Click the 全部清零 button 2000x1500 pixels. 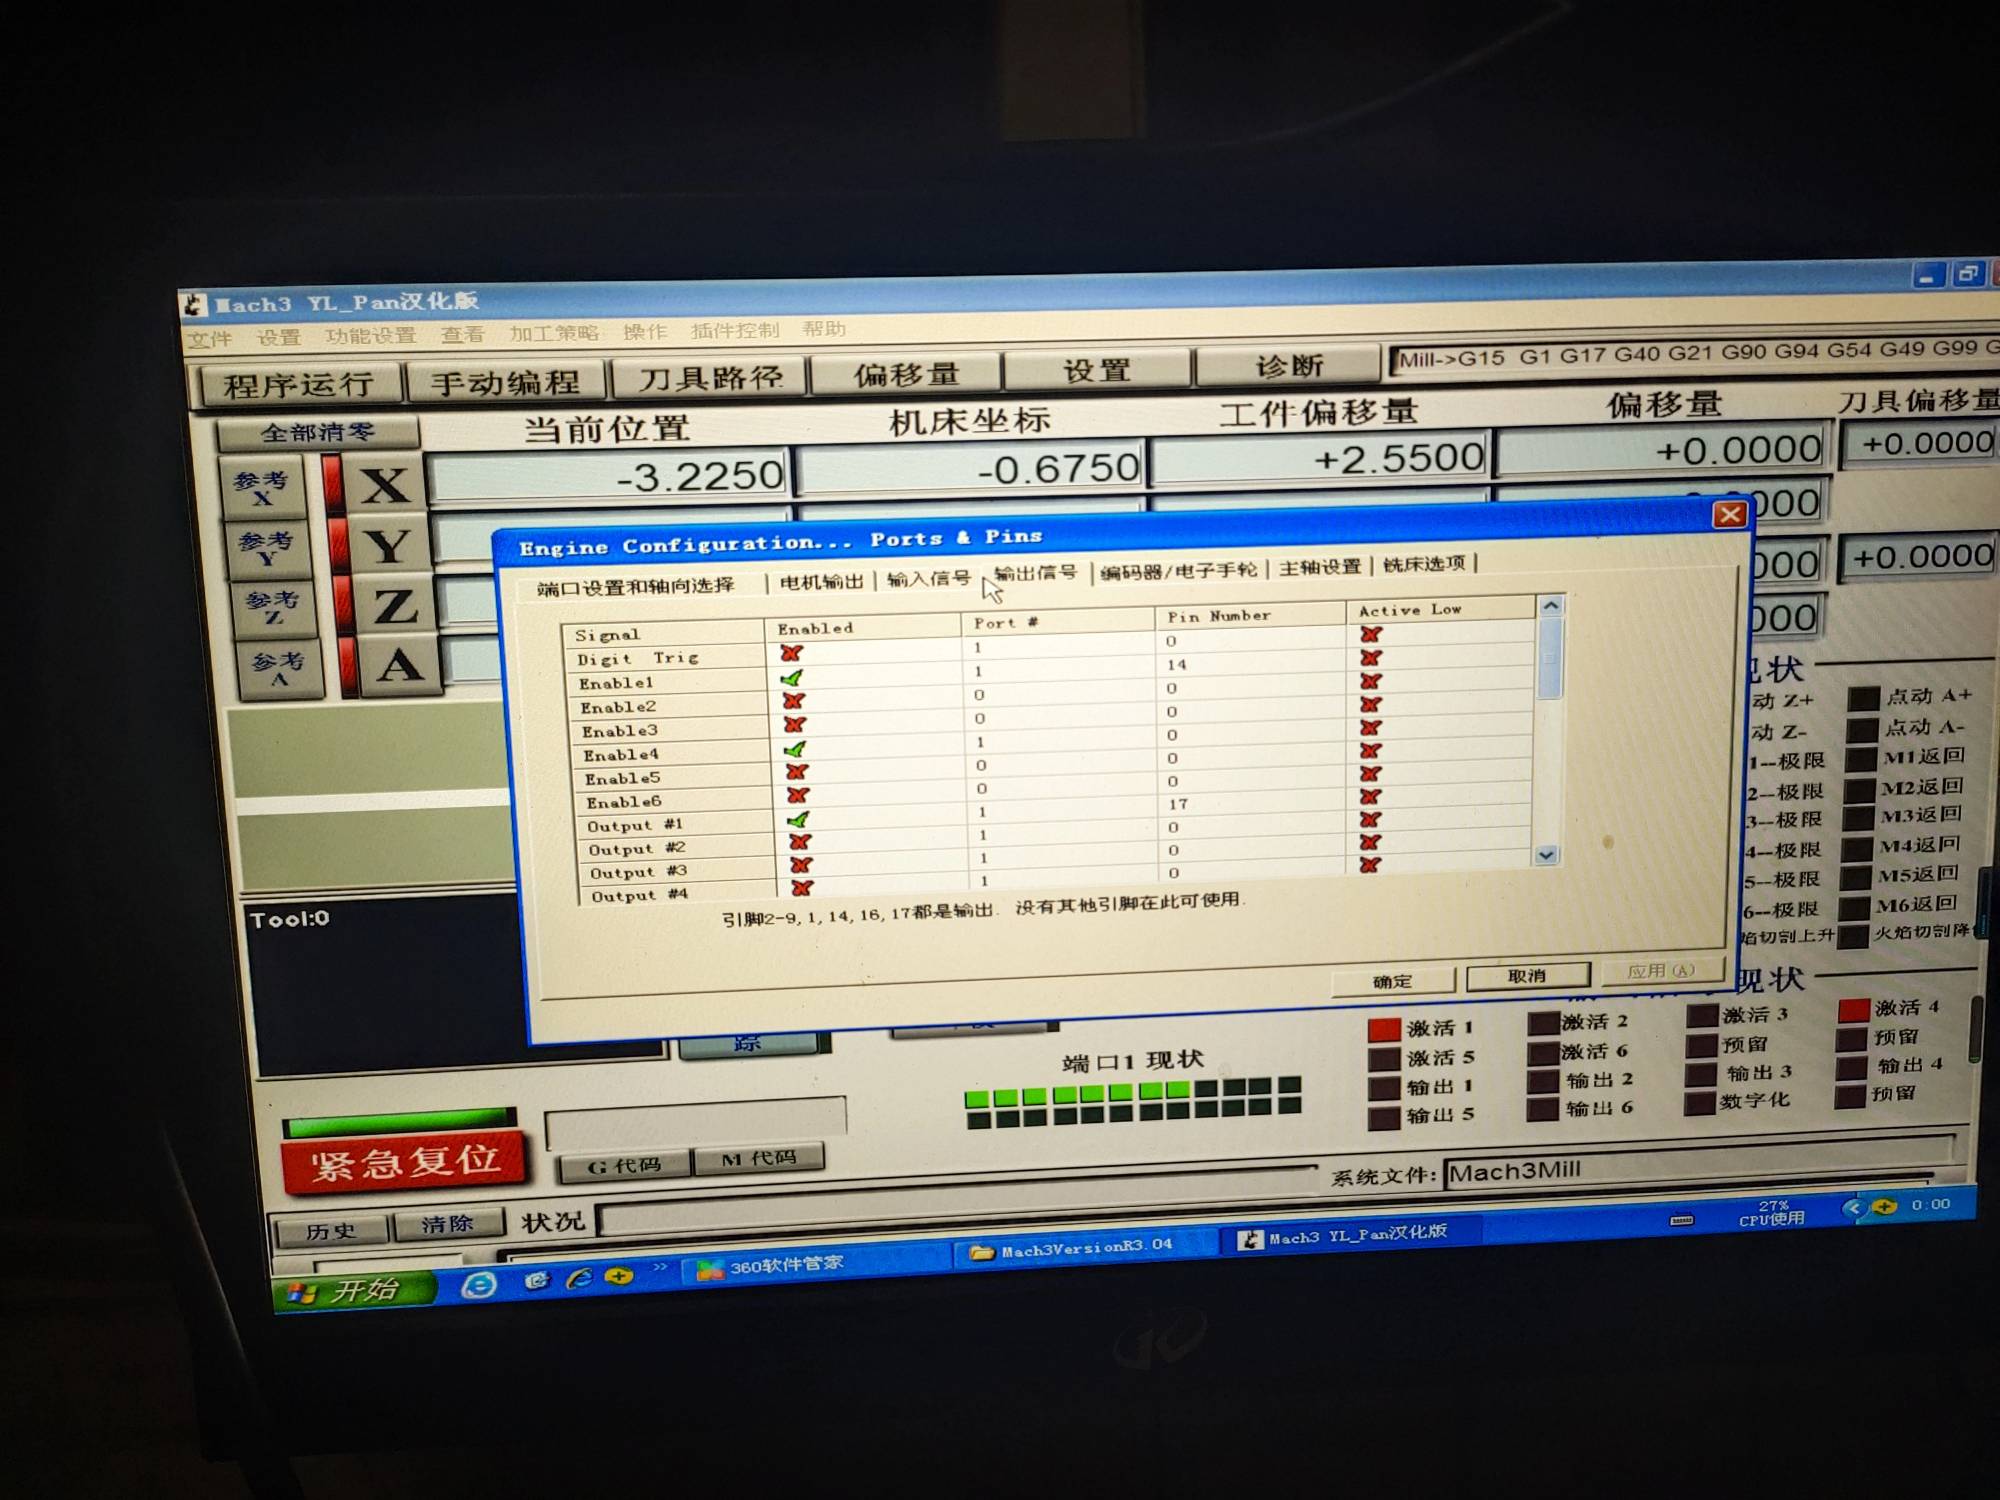[318, 433]
